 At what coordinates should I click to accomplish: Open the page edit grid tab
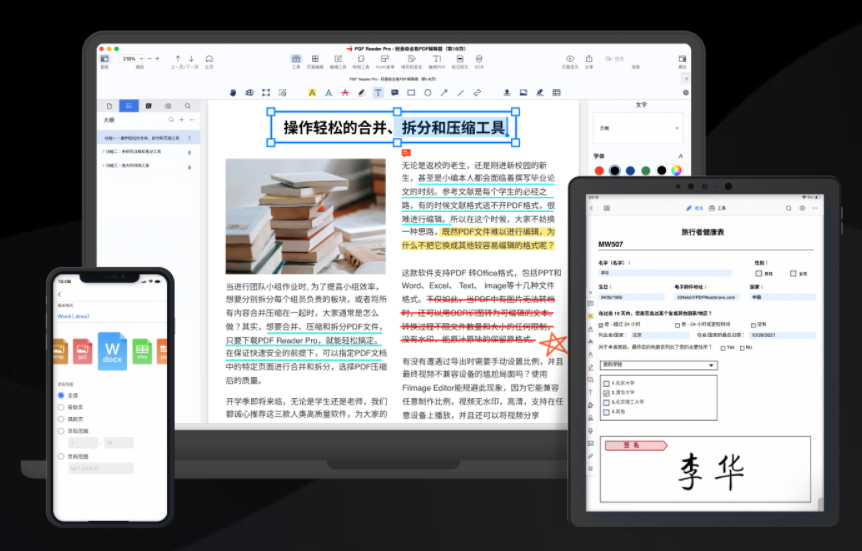(x=315, y=61)
